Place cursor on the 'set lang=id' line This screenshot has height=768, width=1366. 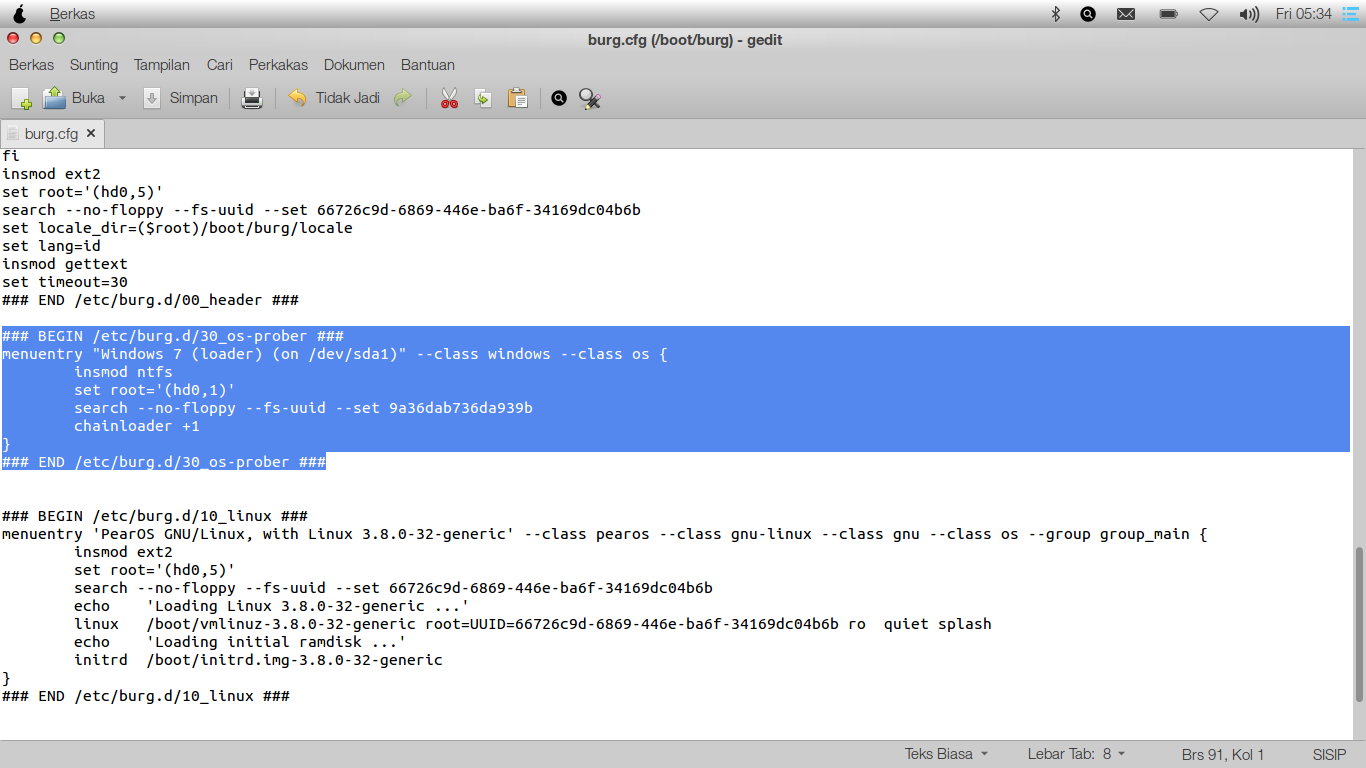pyautogui.click(x=52, y=246)
